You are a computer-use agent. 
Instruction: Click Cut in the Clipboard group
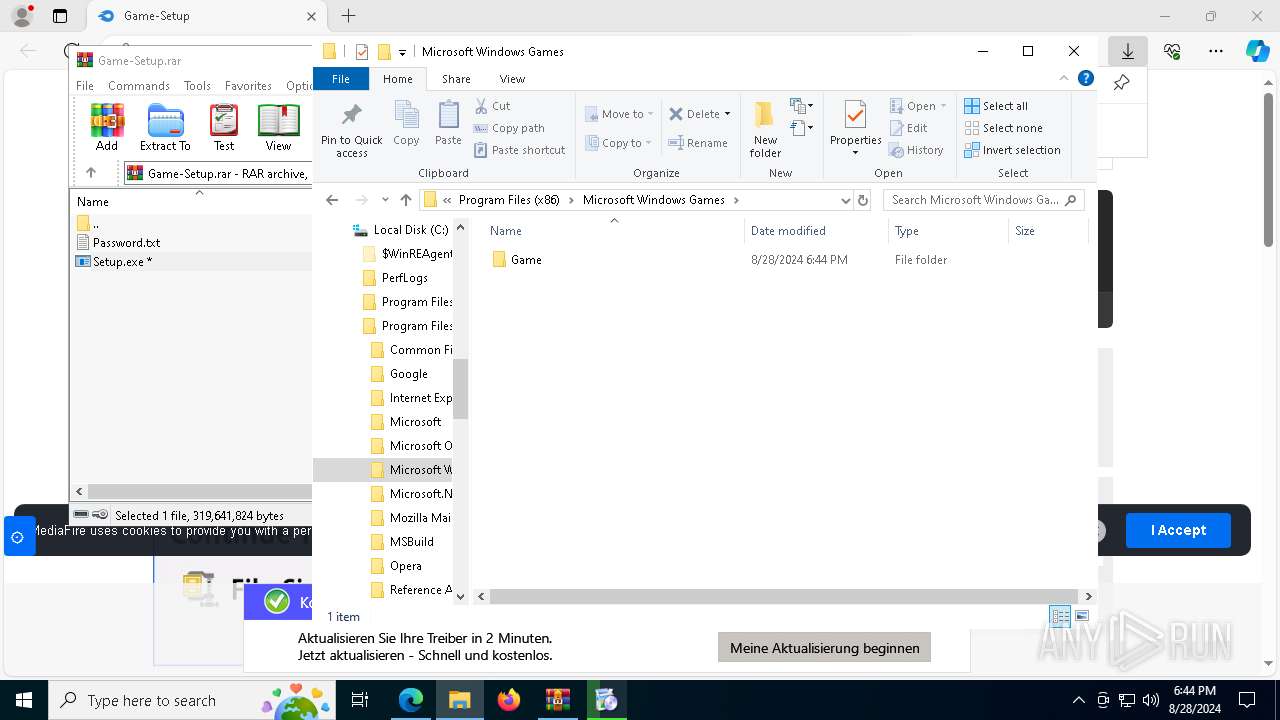pyautogui.click(x=492, y=106)
